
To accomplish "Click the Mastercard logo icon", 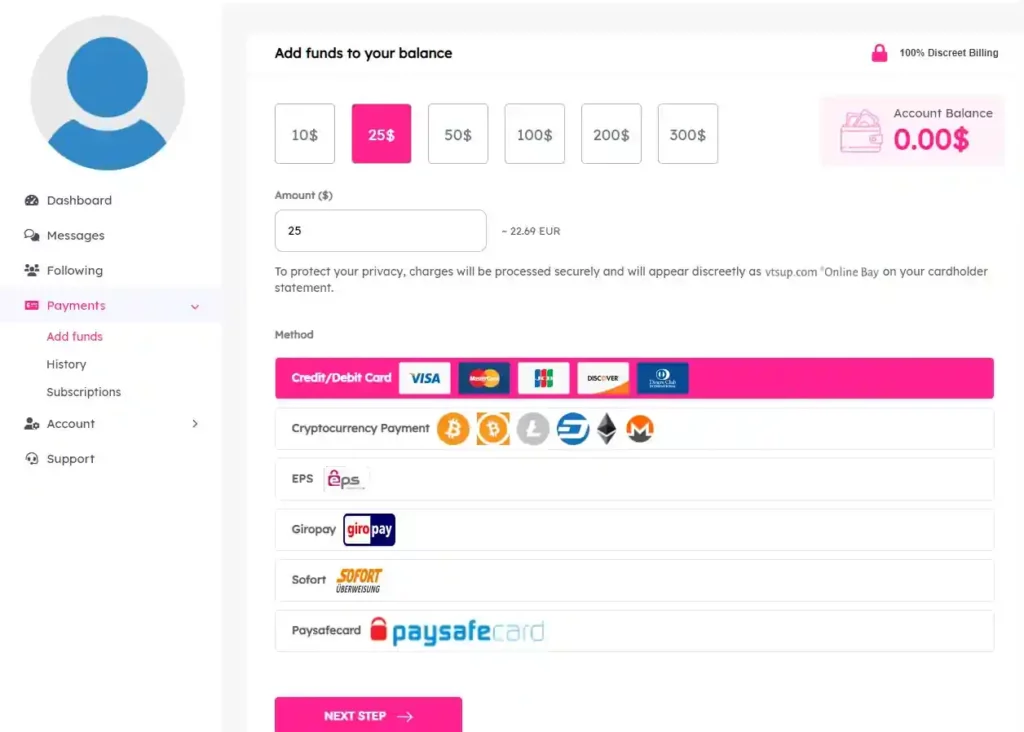I will 484,378.
